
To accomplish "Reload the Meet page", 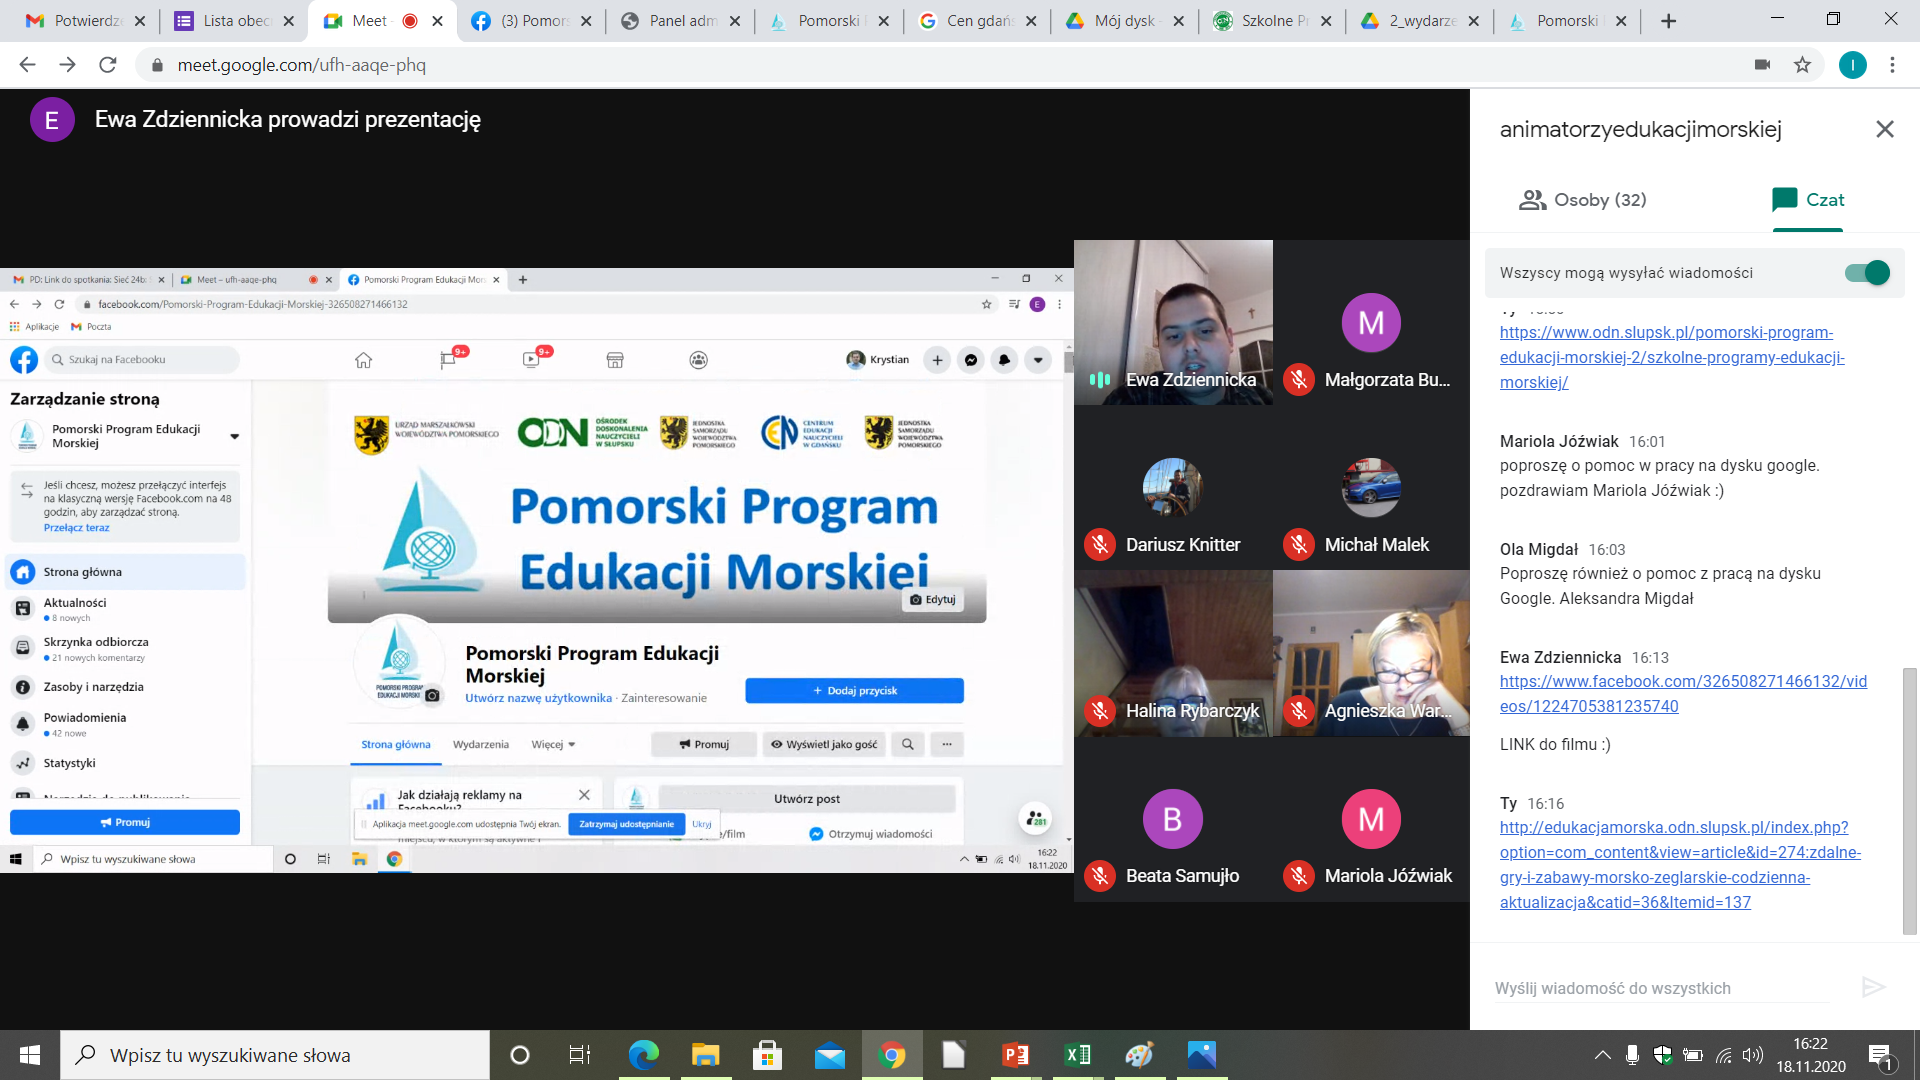I will pyautogui.click(x=108, y=65).
